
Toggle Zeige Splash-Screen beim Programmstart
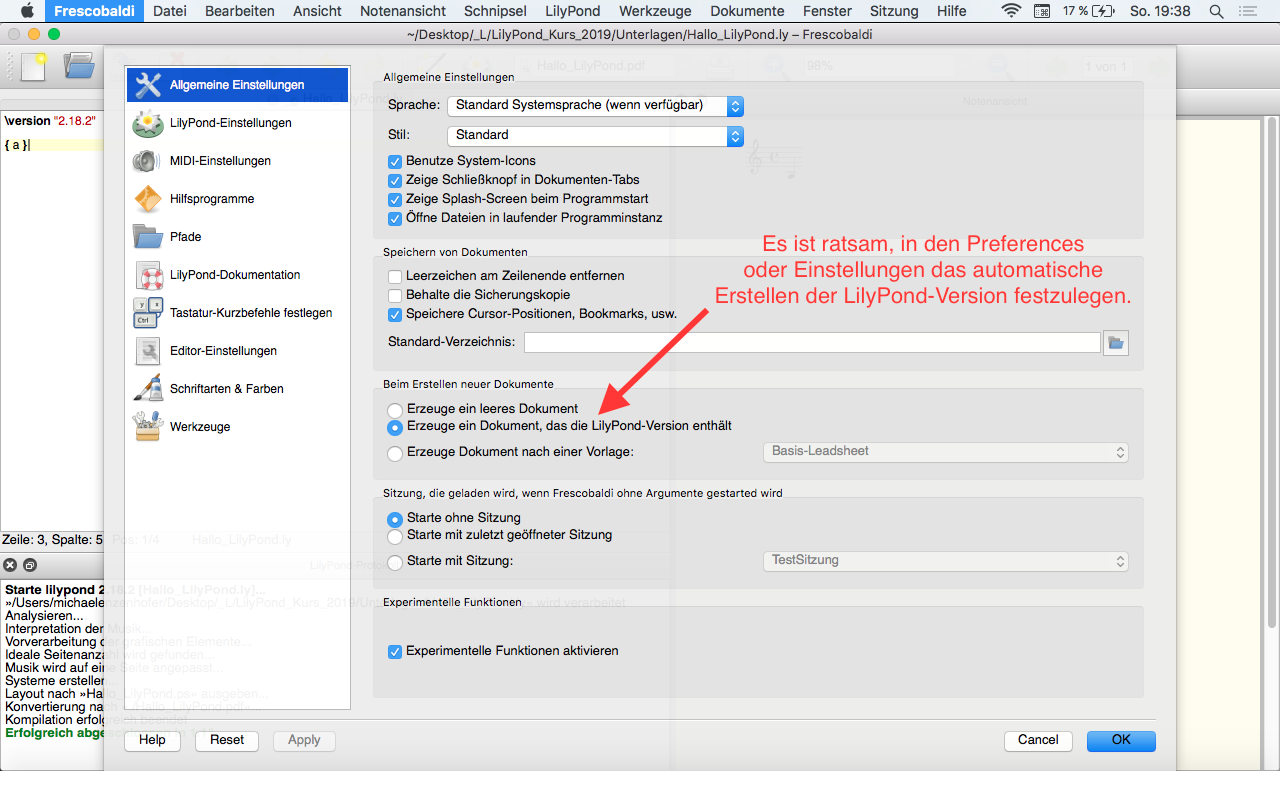395,199
